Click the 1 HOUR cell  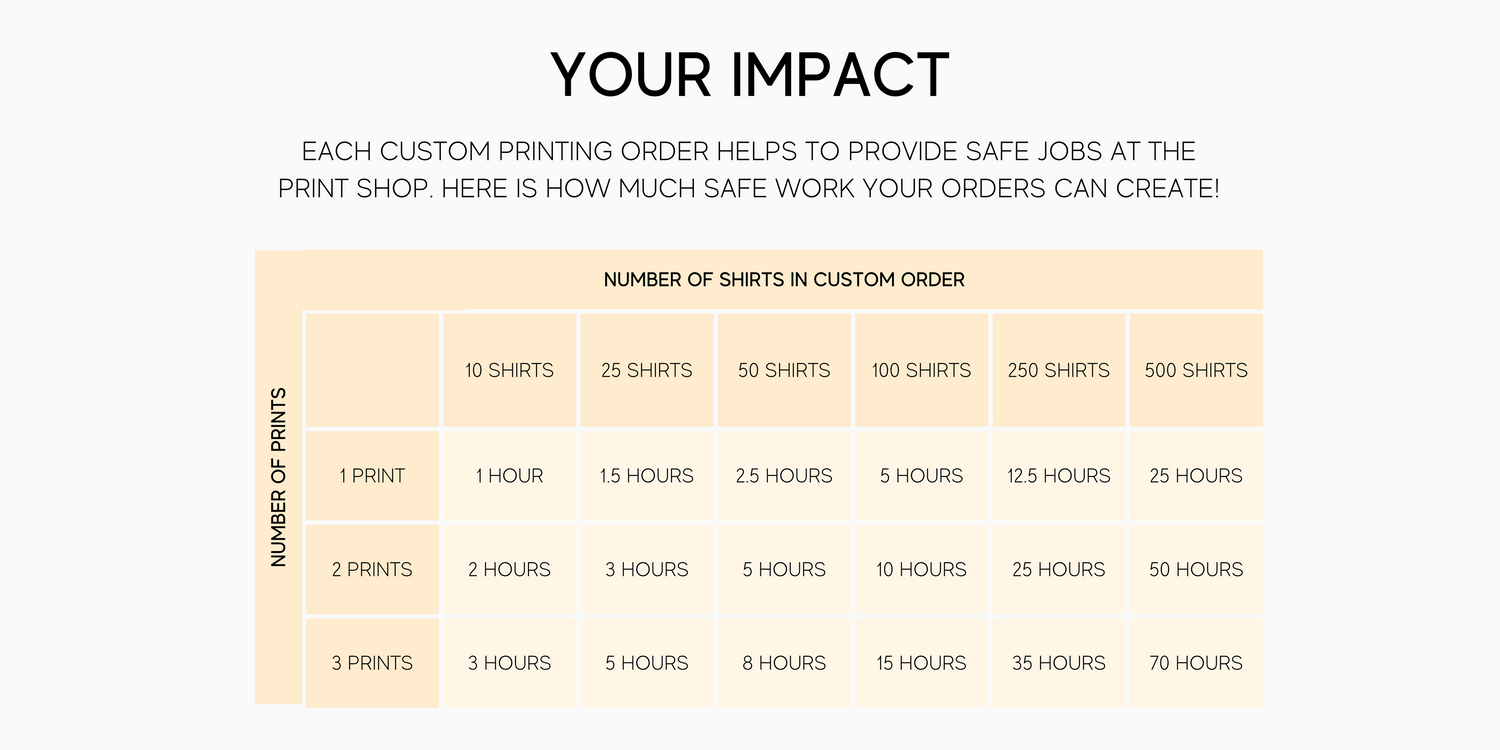click(509, 476)
